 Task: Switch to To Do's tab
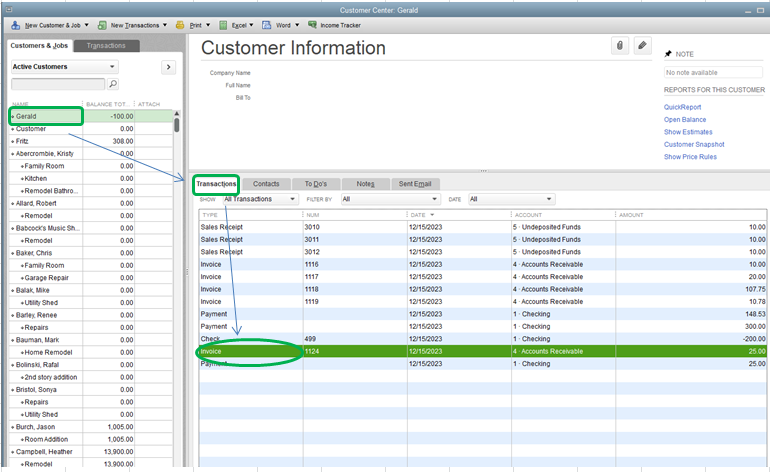316,184
